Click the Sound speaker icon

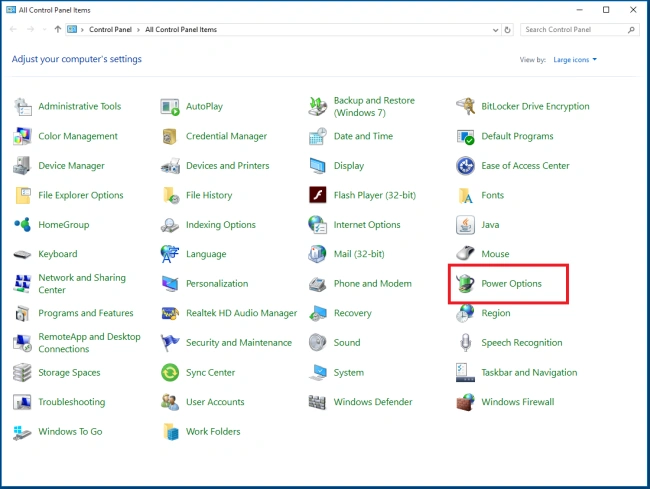318,342
